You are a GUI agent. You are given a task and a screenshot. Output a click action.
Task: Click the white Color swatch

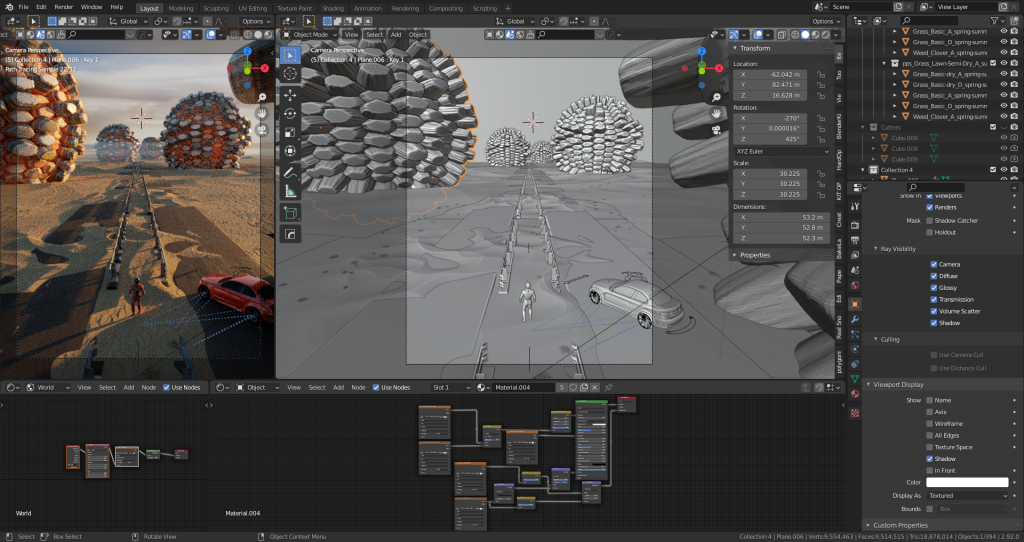click(x=967, y=482)
